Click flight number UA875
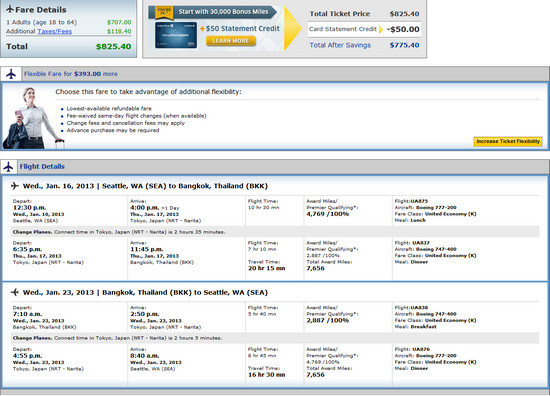Screen dimensions: 550x396 pyautogui.click(x=419, y=201)
